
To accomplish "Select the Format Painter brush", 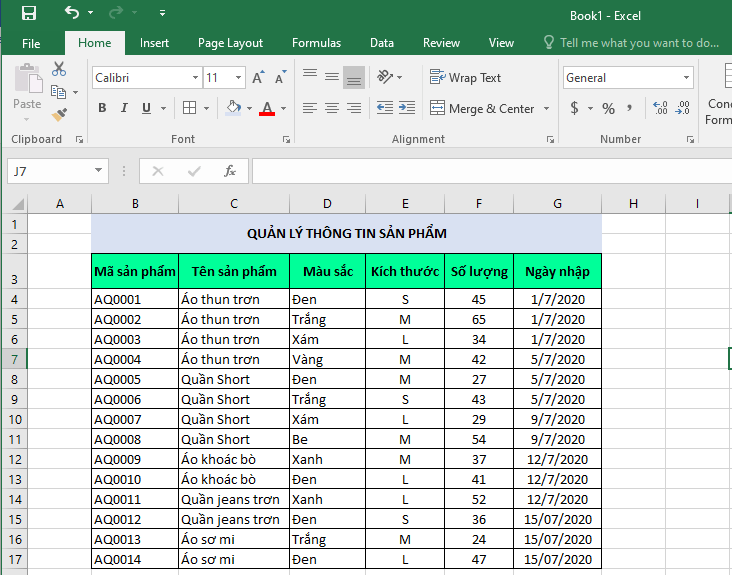I will click(x=59, y=114).
